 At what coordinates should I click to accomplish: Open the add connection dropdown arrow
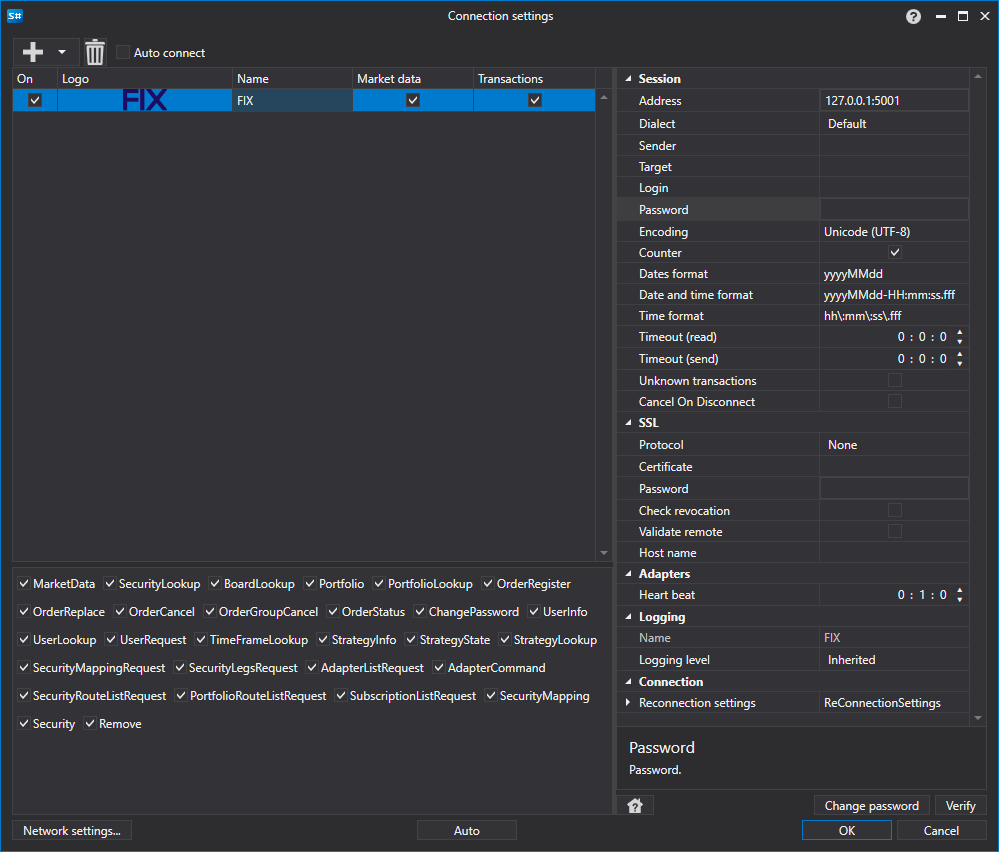(x=62, y=52)
